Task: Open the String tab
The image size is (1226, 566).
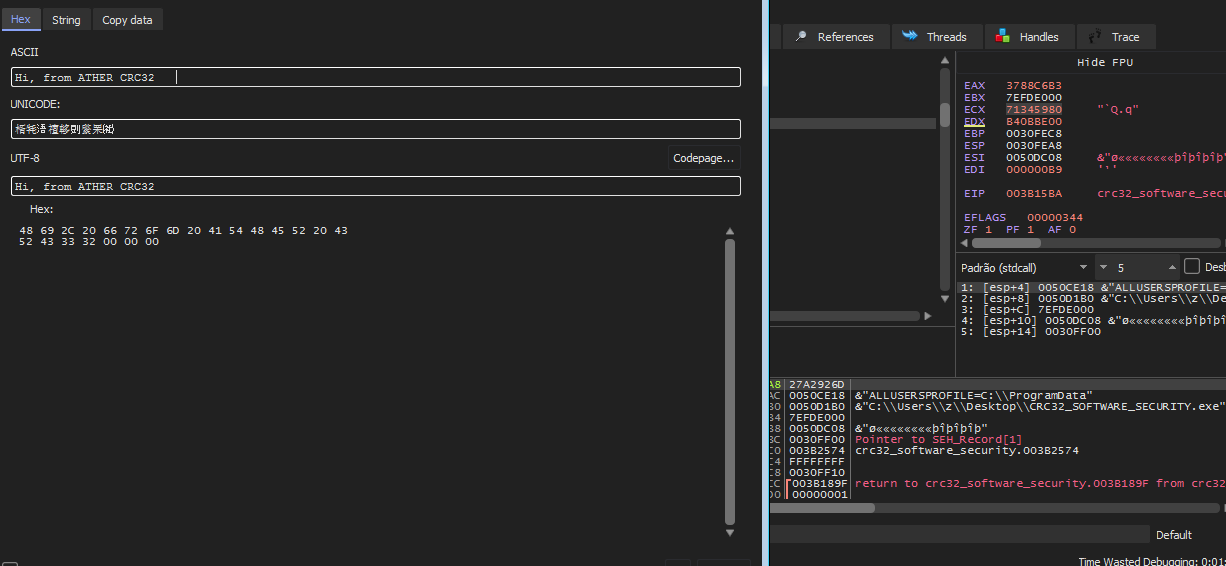Action: click(x=66, y=20)
